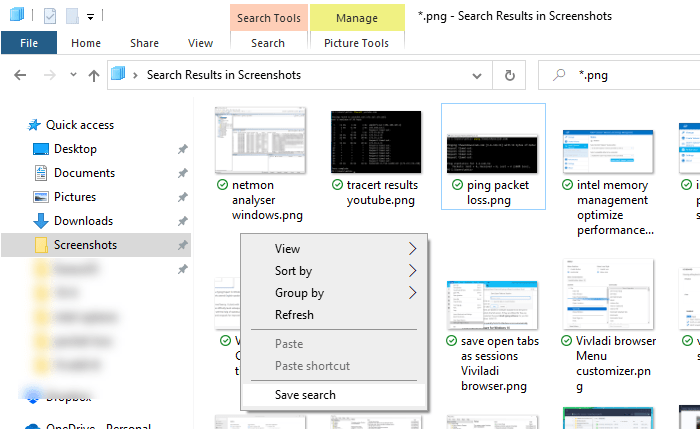Image resolution: width=700 pixels, height=429 pixels.
Task: Go back with the Back arrow
Action: (20, 75)
